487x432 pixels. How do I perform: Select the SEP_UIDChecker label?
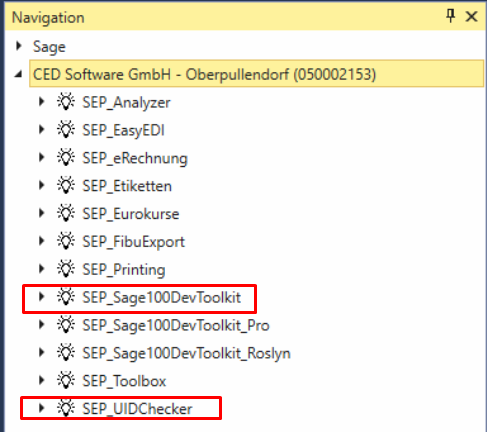point(137,409)
